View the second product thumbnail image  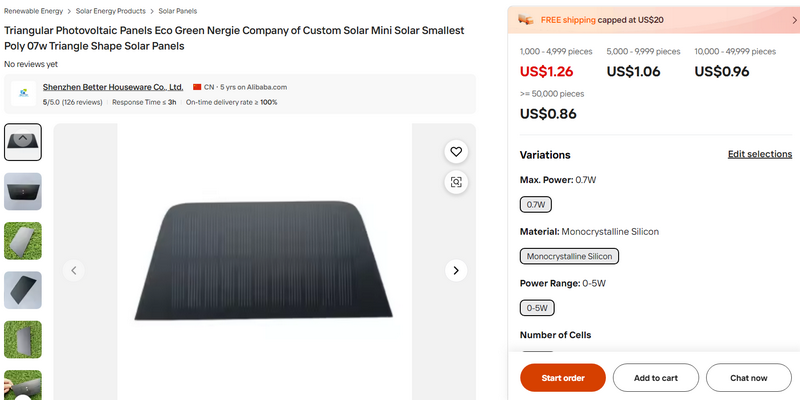[x=23, y=191]
